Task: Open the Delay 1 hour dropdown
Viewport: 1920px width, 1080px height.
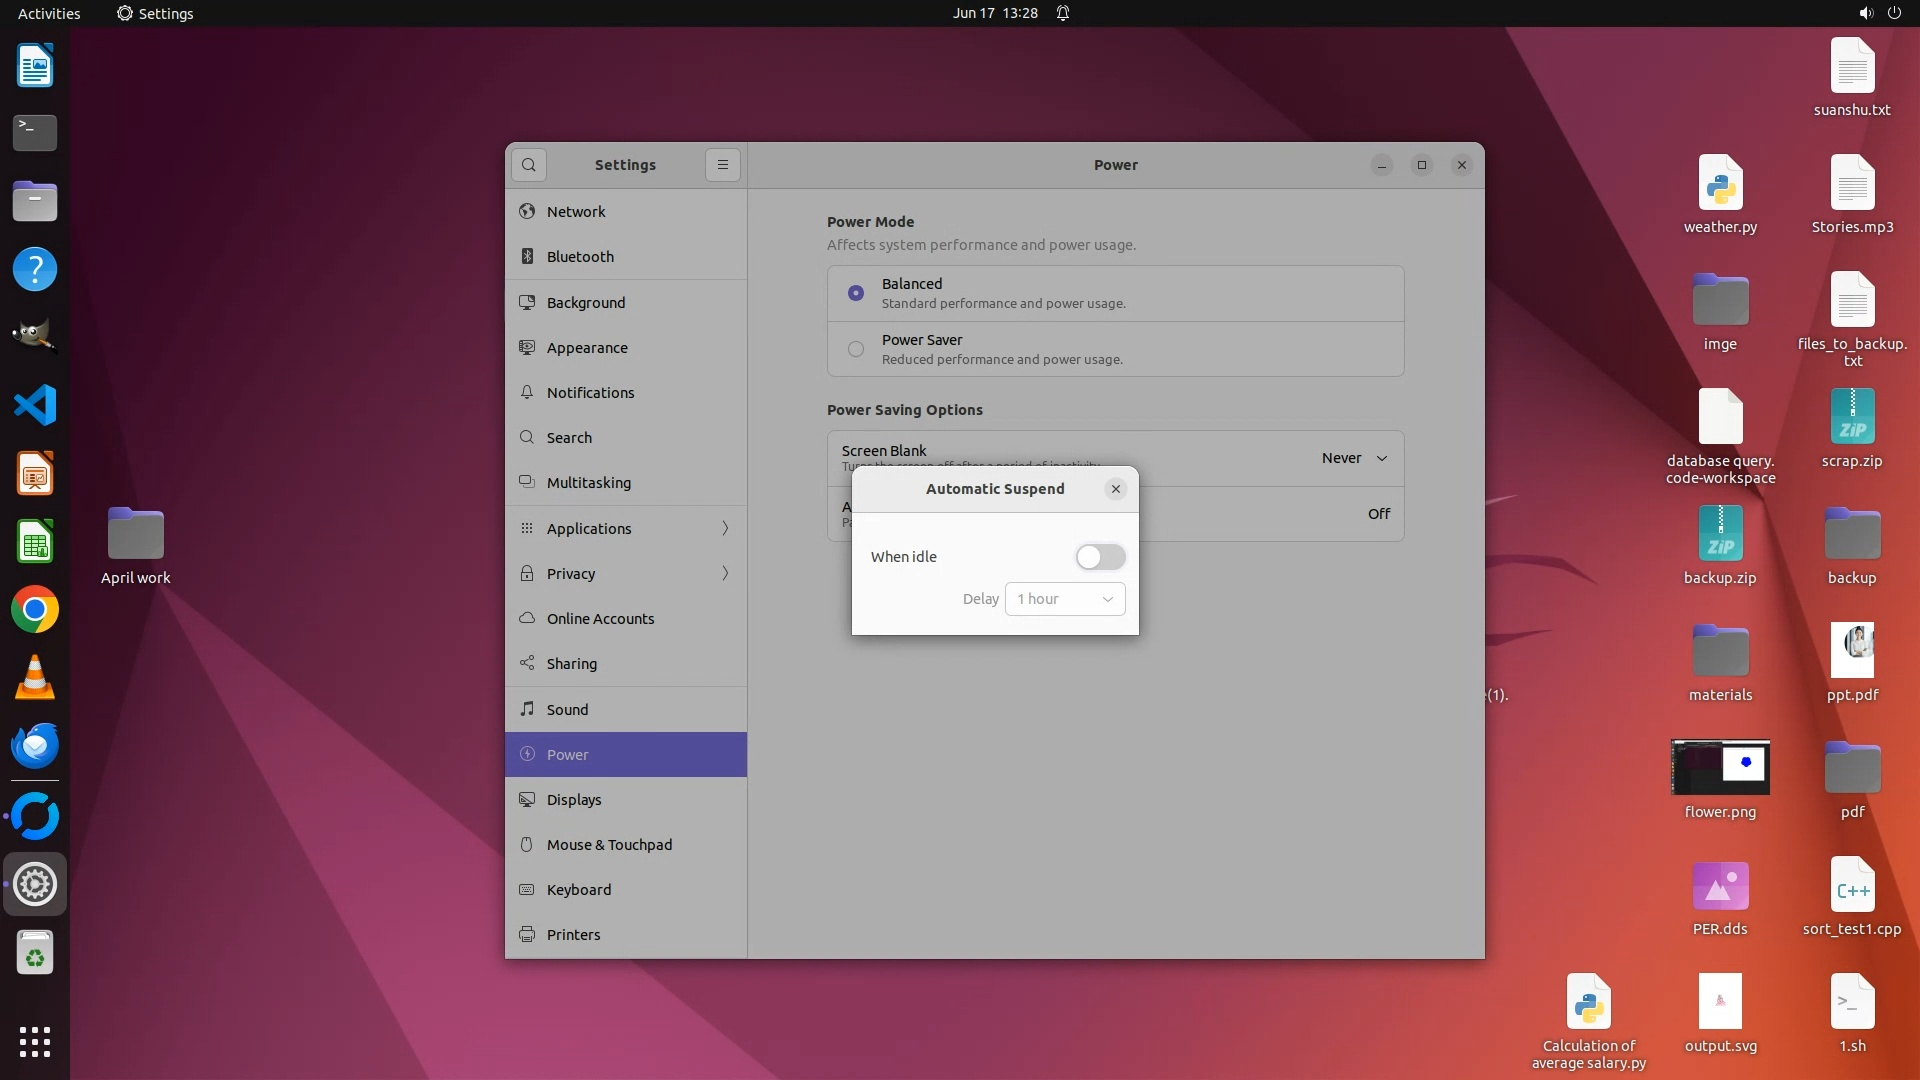Action: (x=1065, y=599)
